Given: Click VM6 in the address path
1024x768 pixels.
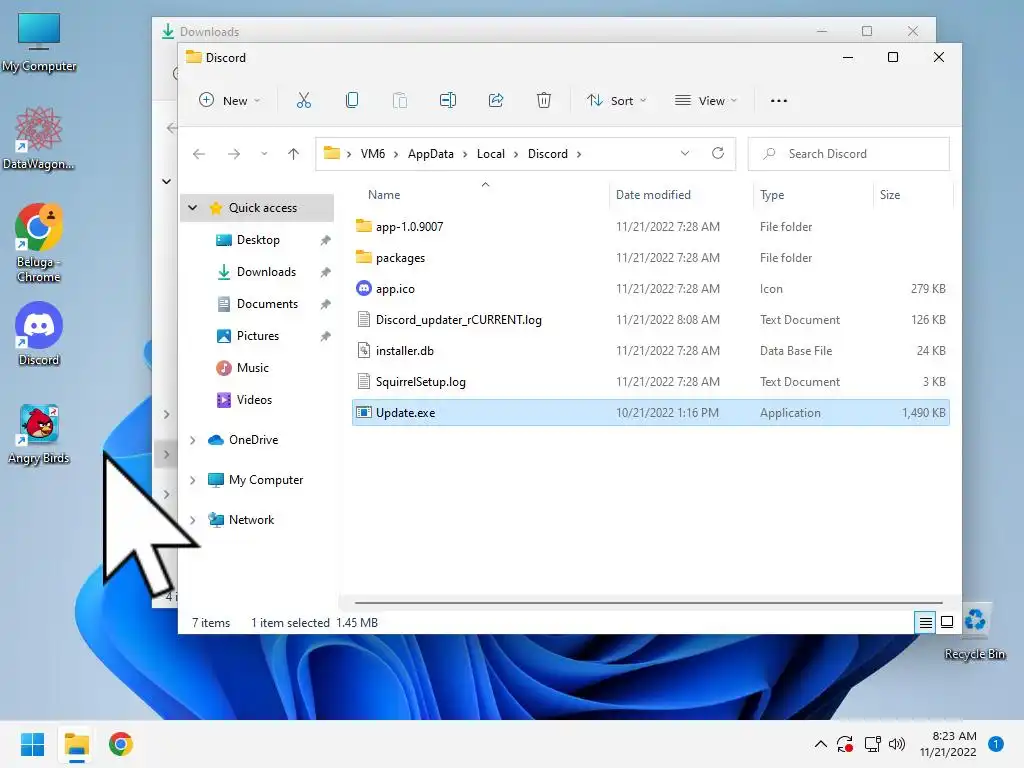Looking at the screenshot, I should pos(372,154).
